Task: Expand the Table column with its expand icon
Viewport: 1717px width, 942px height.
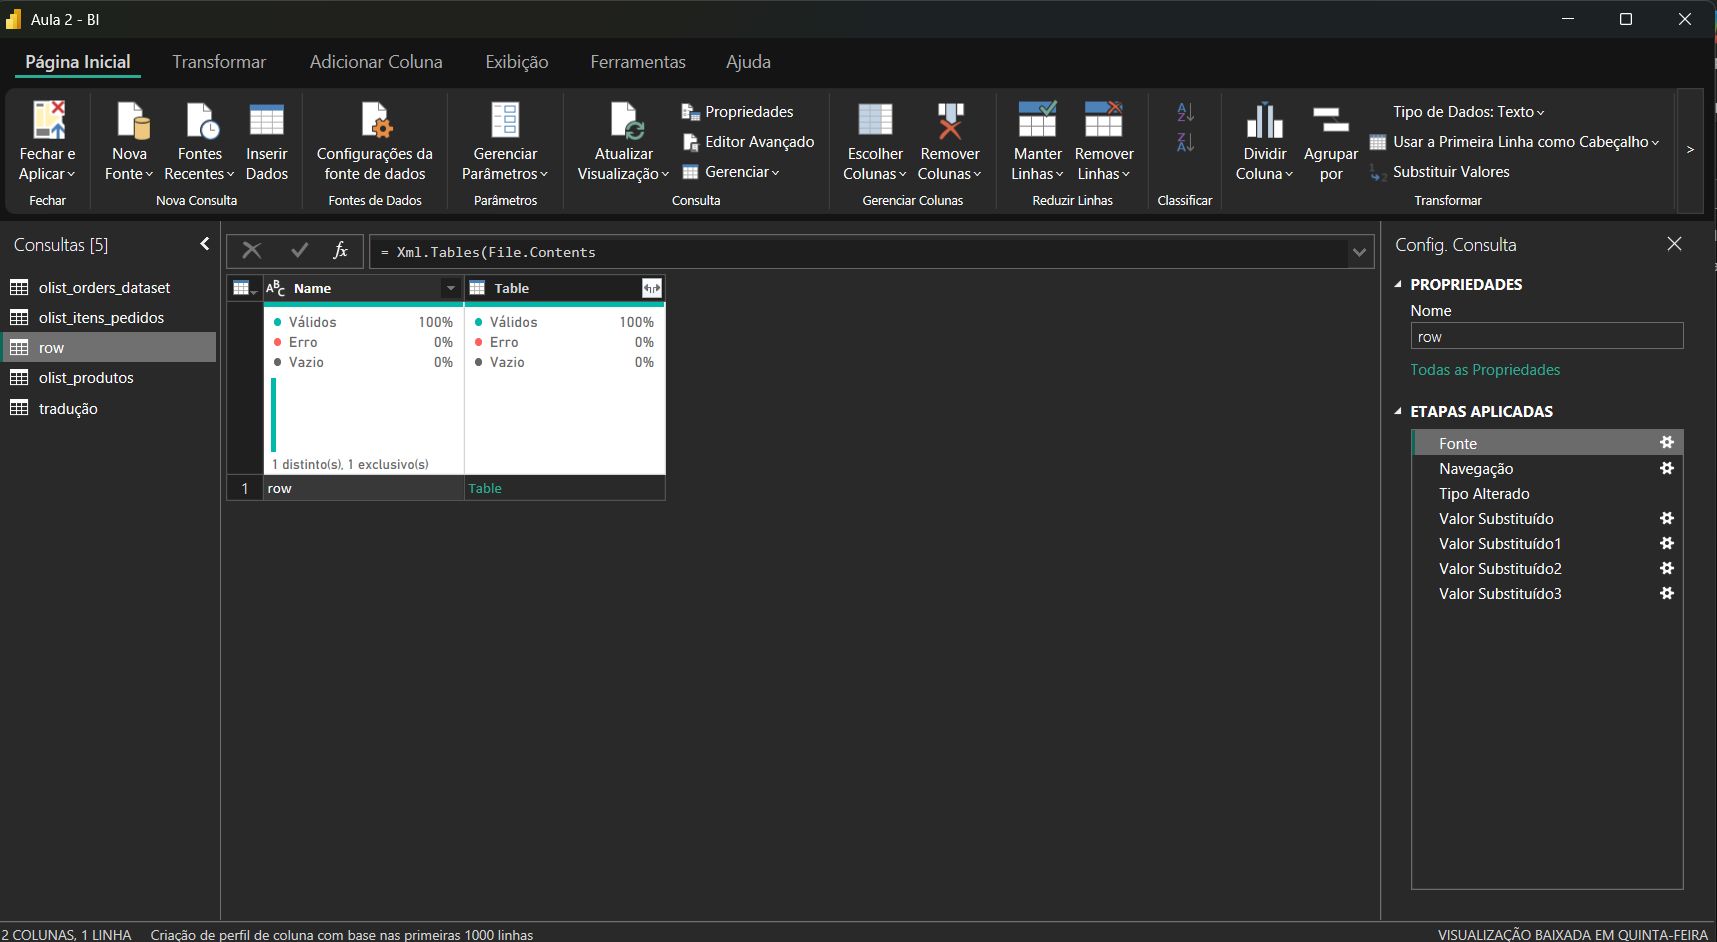Action: coord(652,288)
